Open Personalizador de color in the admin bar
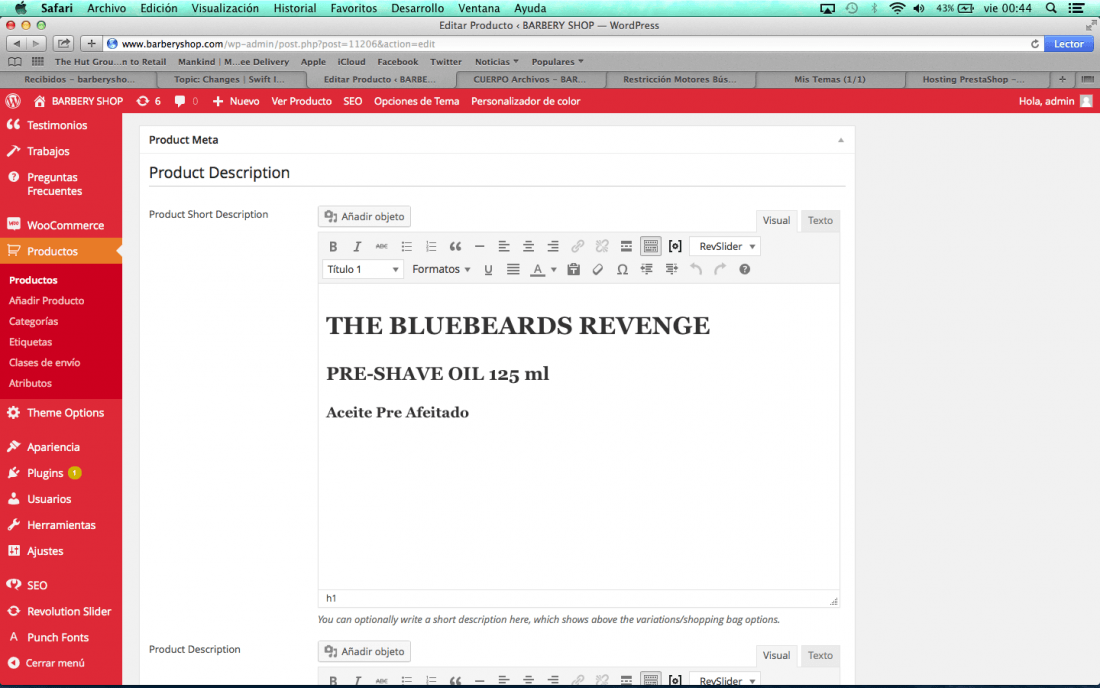 [525, 101]
